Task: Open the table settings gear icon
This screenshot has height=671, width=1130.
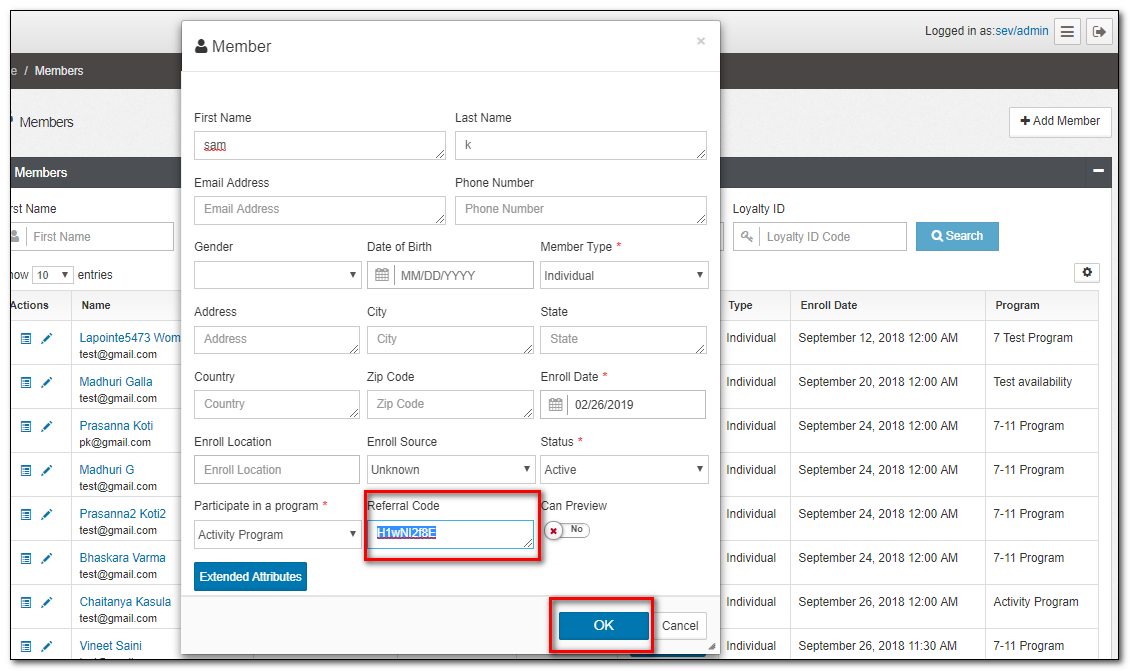Action: tap(1086, 273)
